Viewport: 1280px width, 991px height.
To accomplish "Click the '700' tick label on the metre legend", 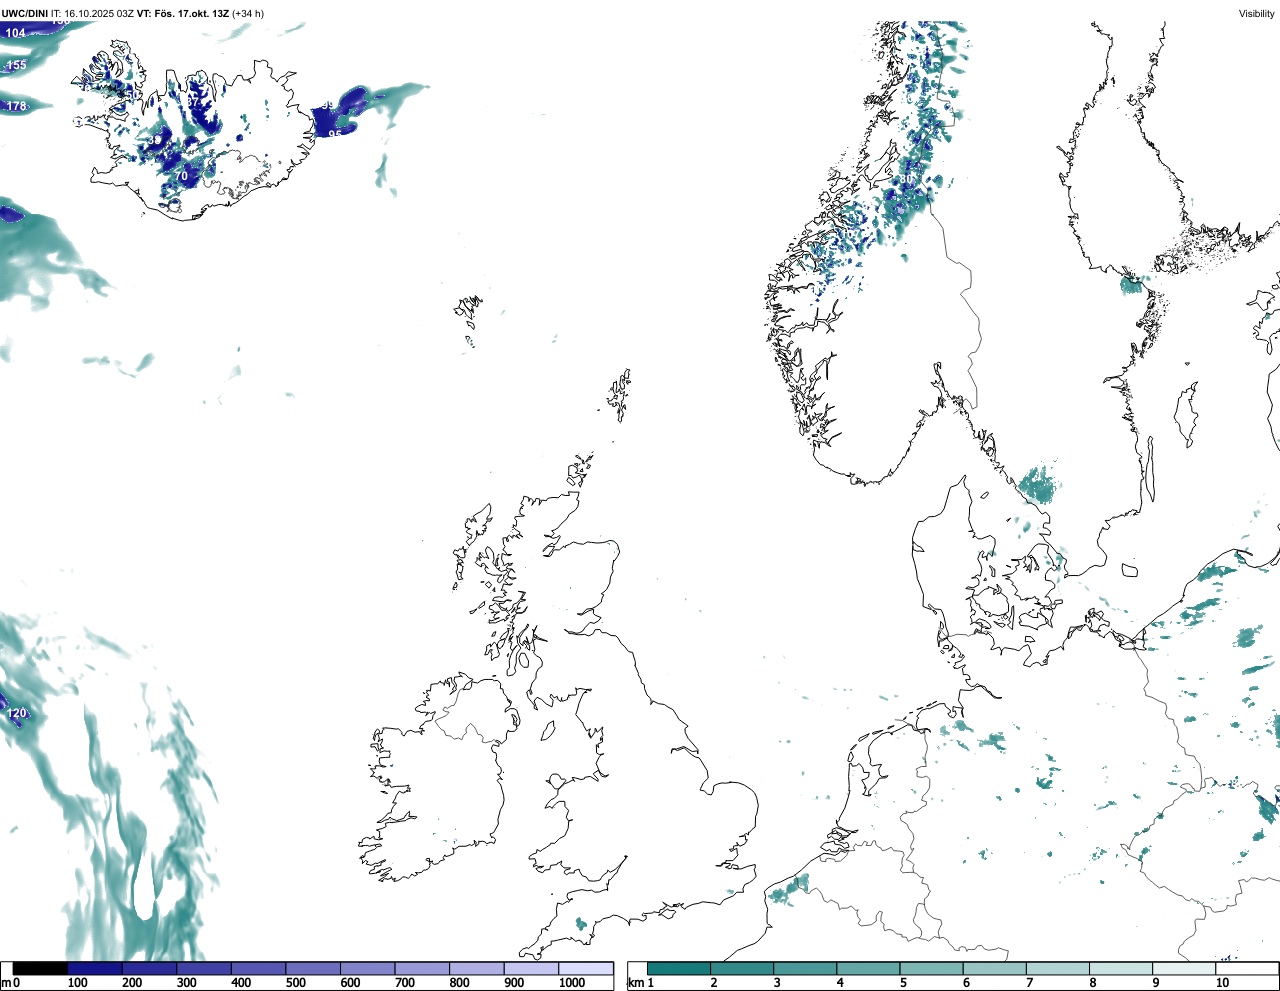I will pyautogui.click(x=404, y=983).
